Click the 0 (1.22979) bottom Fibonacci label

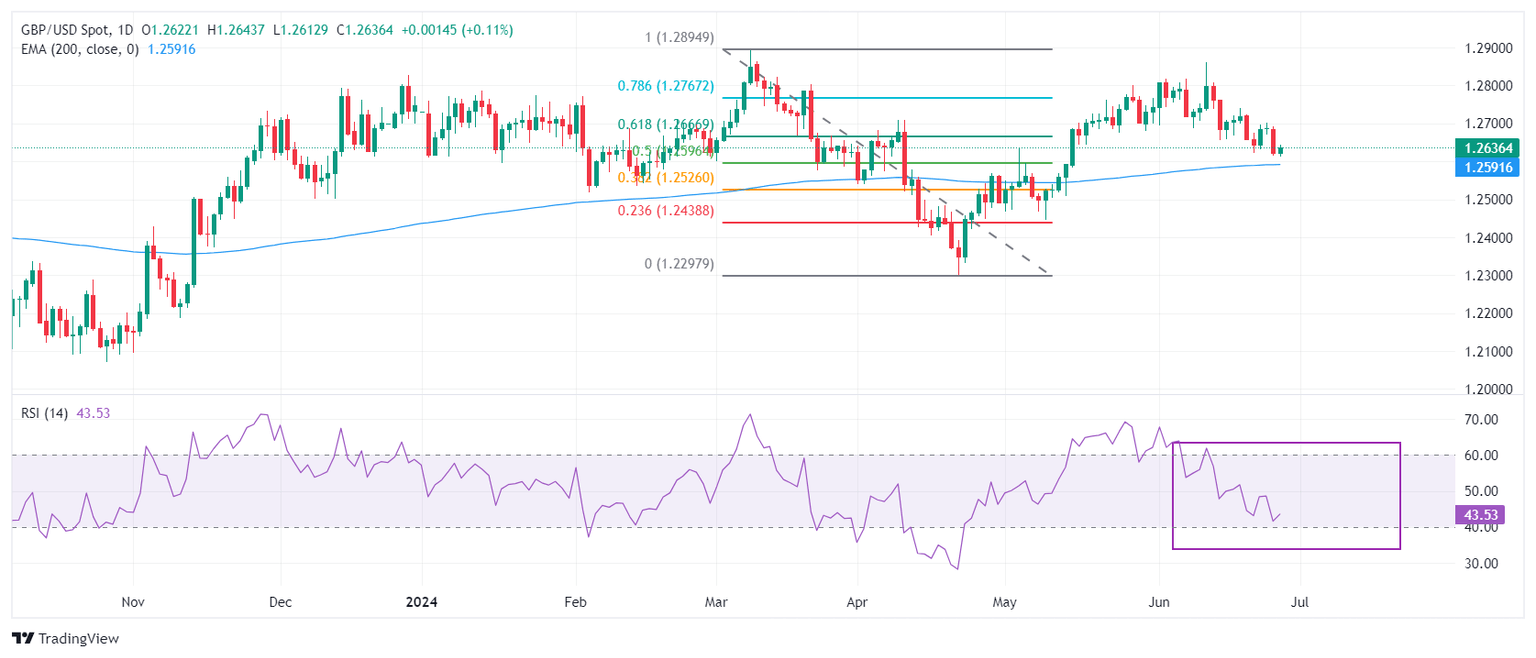[x=679, y=264]
